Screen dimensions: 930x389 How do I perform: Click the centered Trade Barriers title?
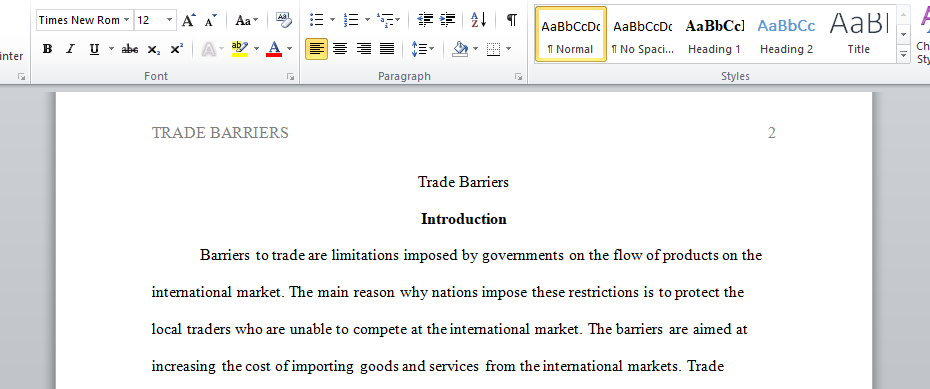point(463,182)
